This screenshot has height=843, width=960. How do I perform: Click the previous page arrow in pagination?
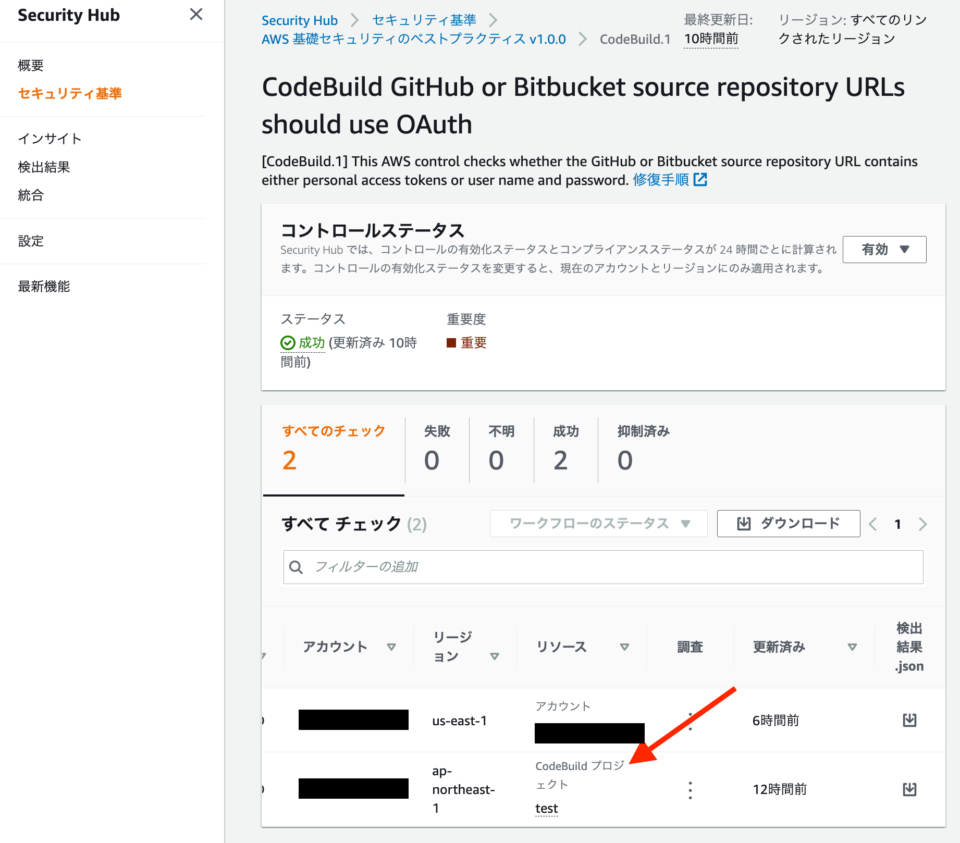(x=874, y=523)
